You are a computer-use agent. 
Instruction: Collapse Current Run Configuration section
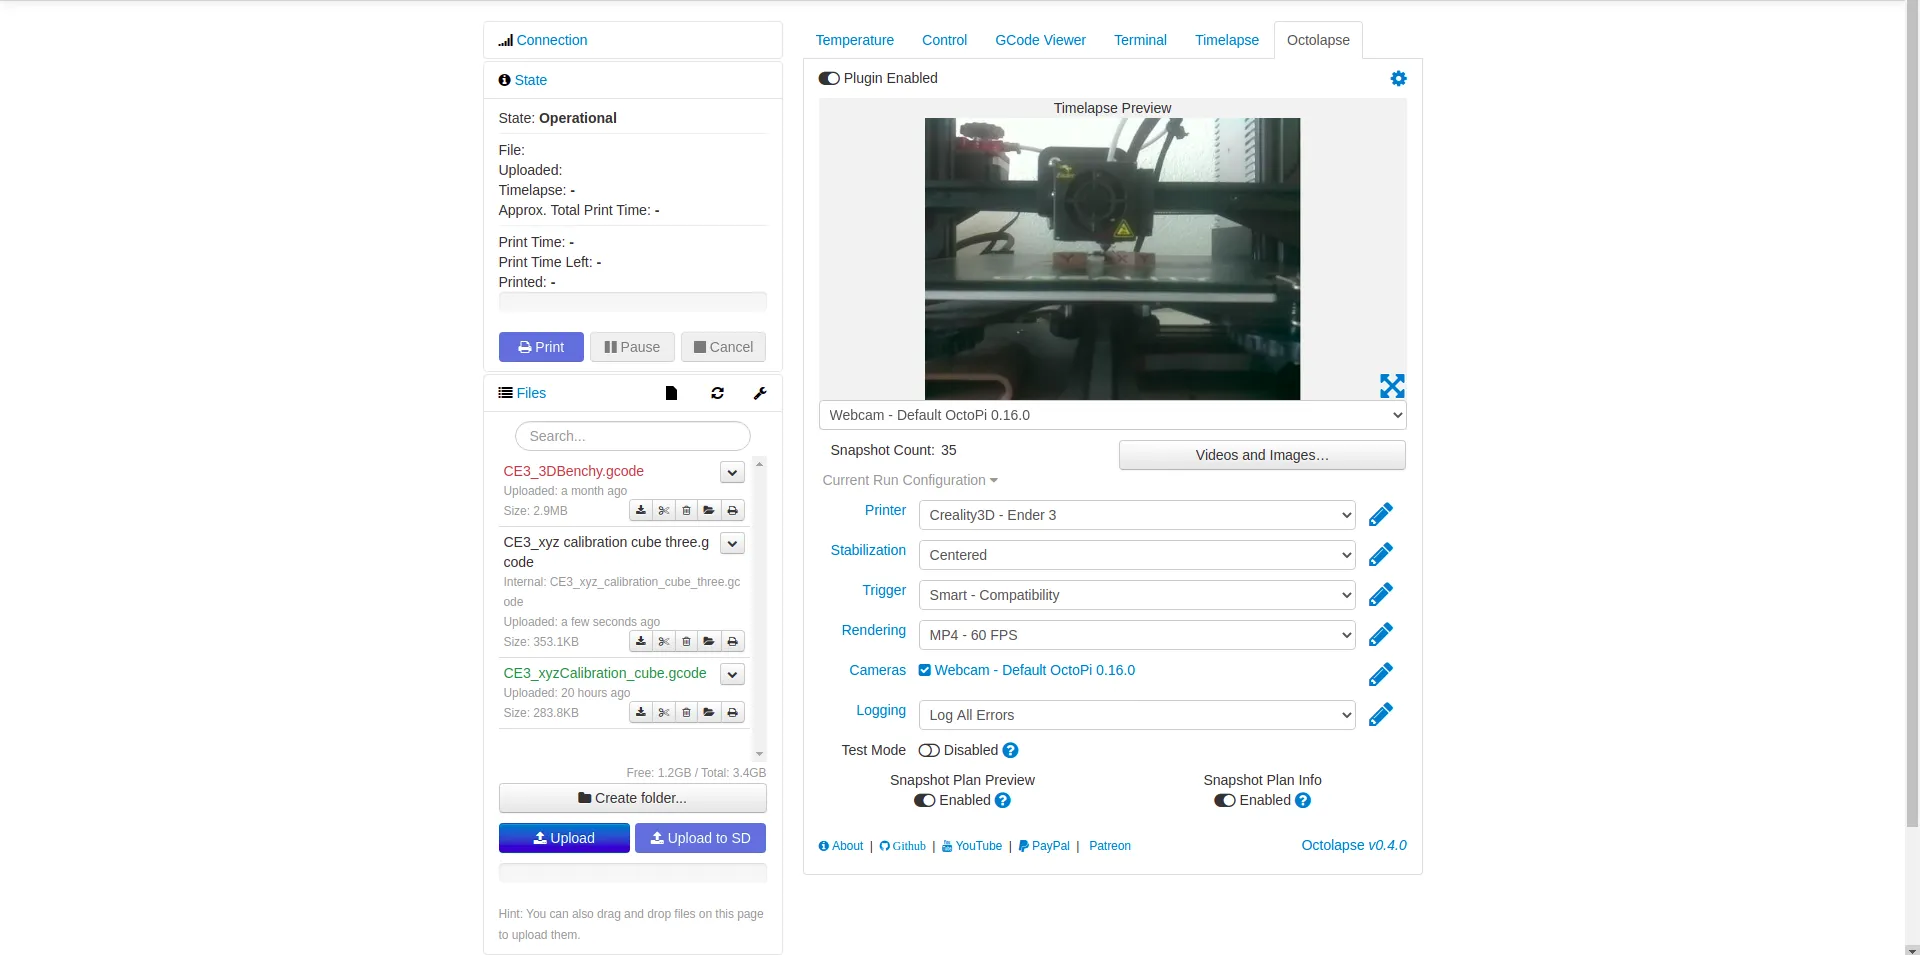(x=910, y=480)
